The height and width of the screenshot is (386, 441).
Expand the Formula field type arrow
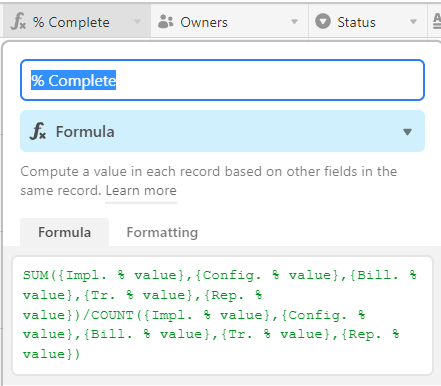pyautogui.click(x=407, y=132)
